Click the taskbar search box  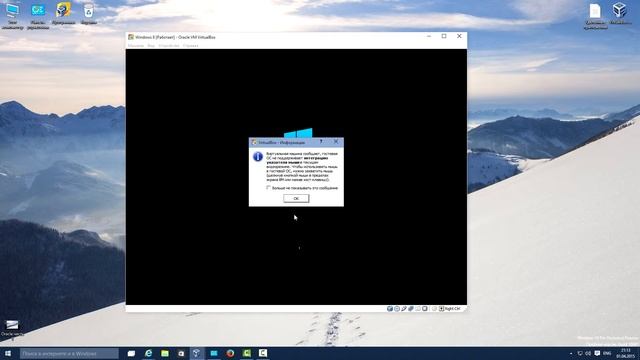pyautogui.click(x=69, y=353)
